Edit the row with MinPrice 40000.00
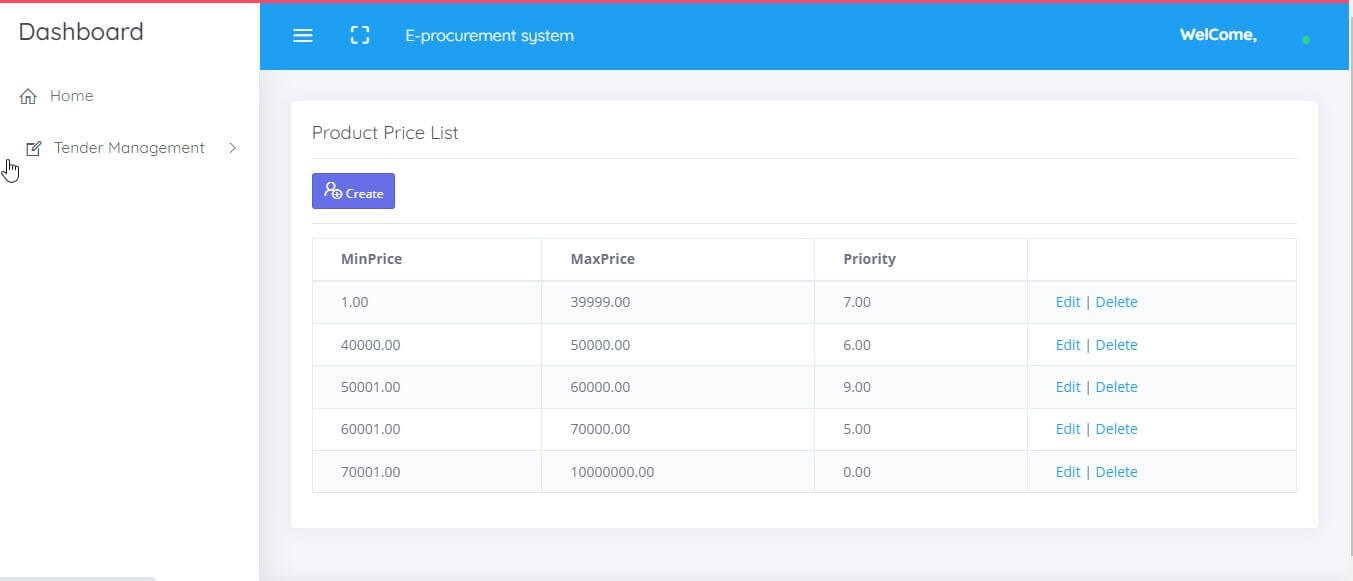This screenshot has width=1353, height=581. (x=1068, y=345)
